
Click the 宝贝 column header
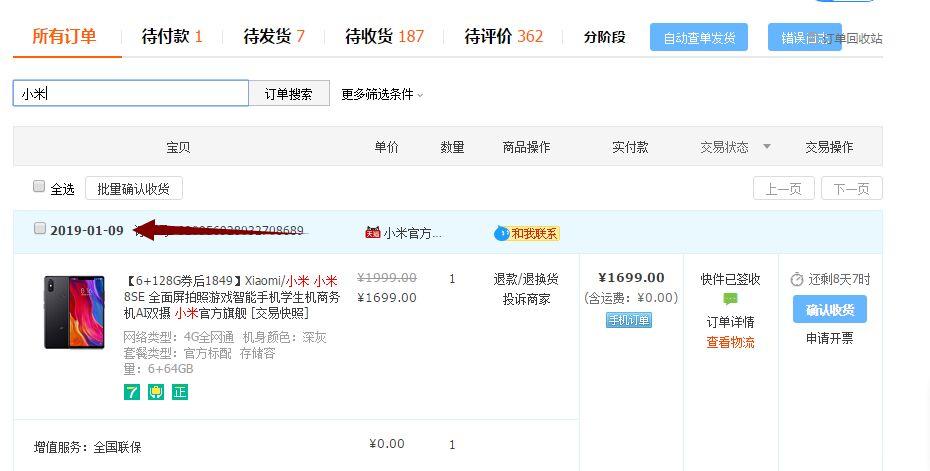tap(178, 147)
